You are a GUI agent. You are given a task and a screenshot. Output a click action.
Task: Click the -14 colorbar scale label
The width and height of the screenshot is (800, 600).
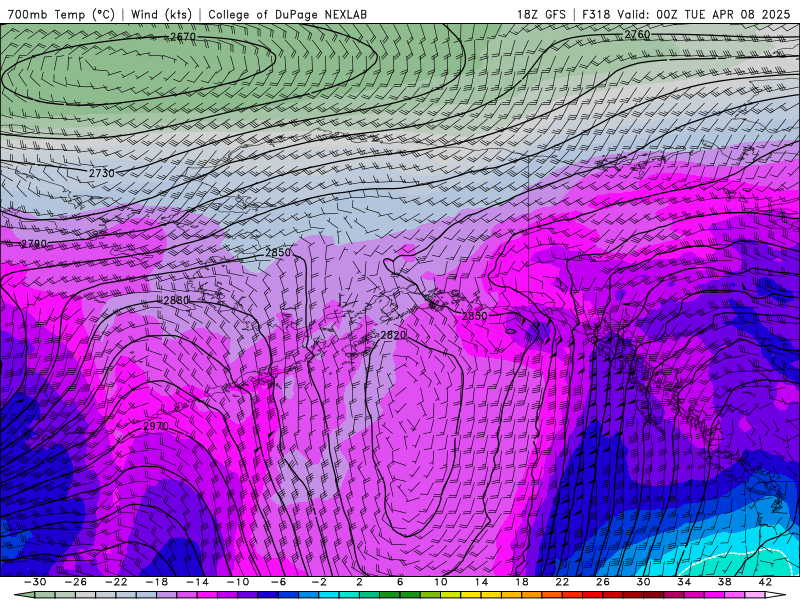(197, 582)
